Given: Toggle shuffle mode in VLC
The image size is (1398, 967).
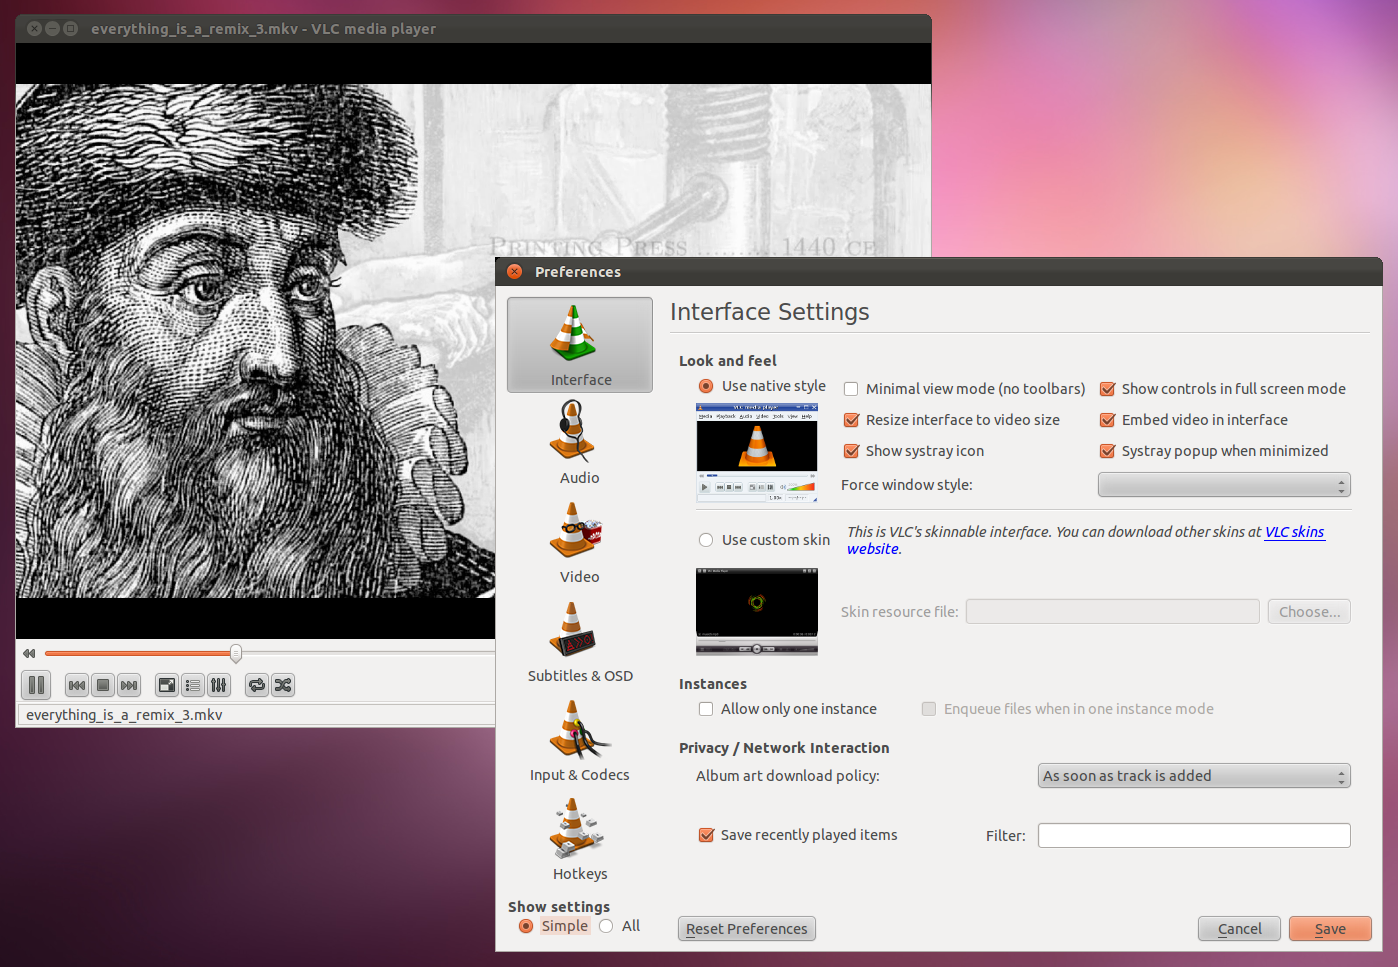Looking at the screenshot, I should (x=283, y=685).
